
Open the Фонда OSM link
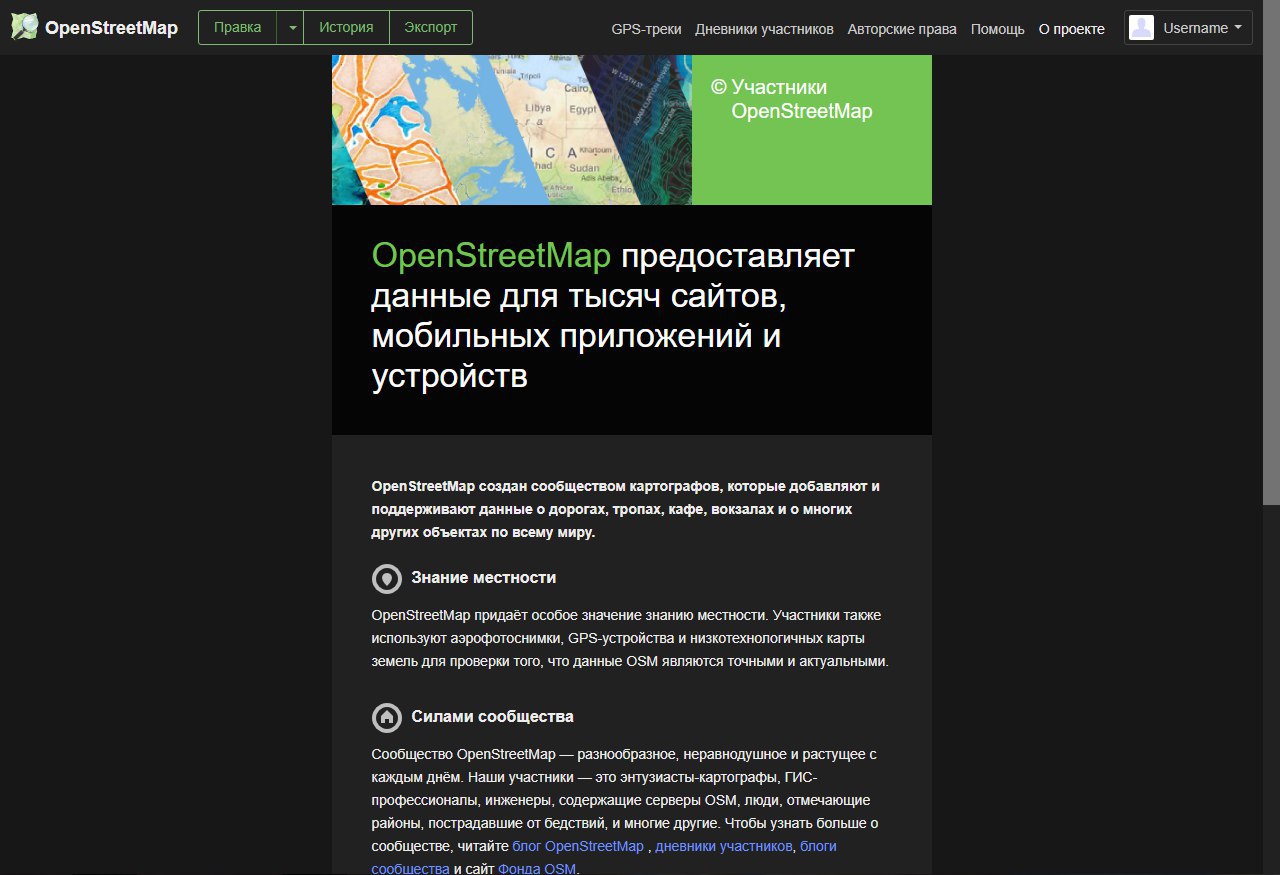(537, 869)
